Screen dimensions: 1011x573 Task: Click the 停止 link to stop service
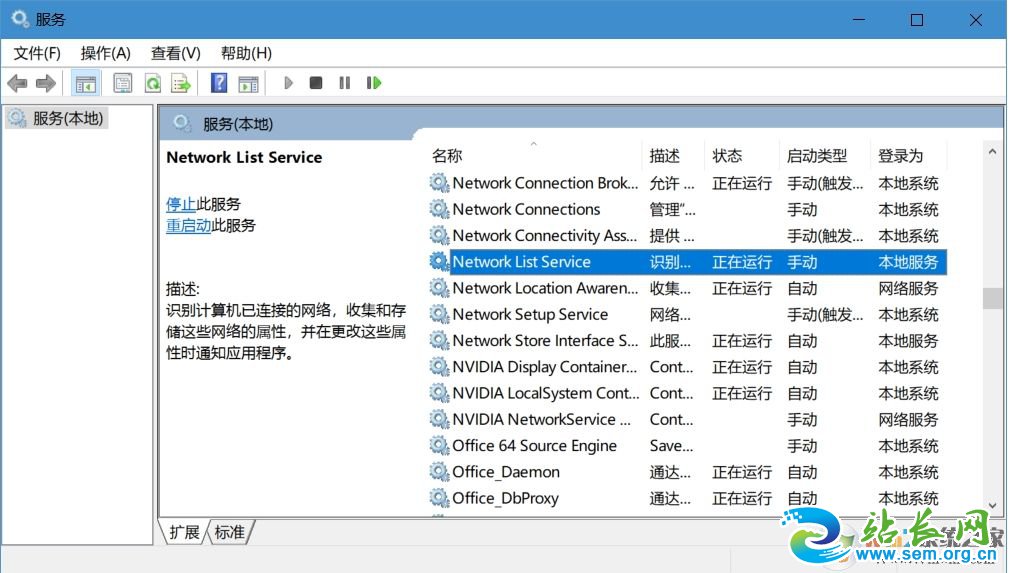pyautogui.click(x=181, y=204)
